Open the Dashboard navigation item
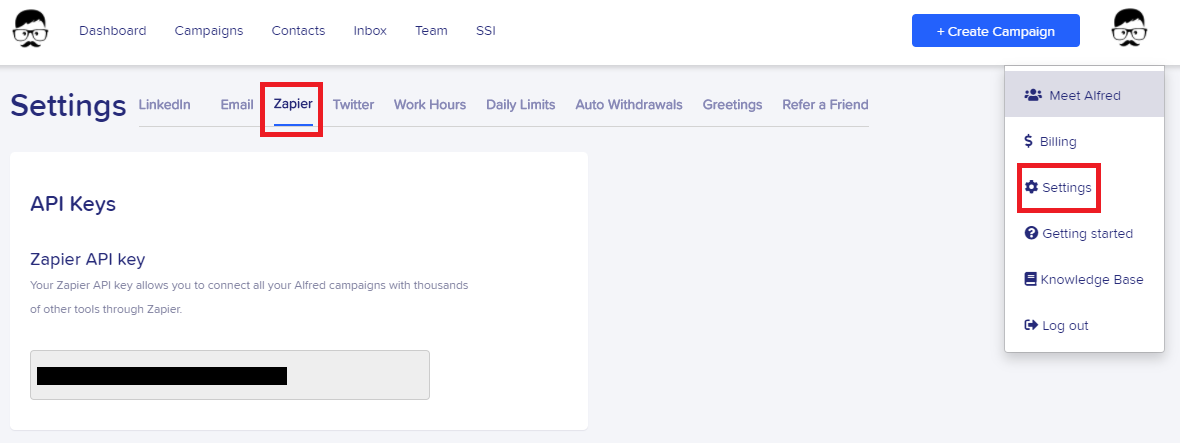Viewport: 1180px width, 443px height. tap(113, 31)
